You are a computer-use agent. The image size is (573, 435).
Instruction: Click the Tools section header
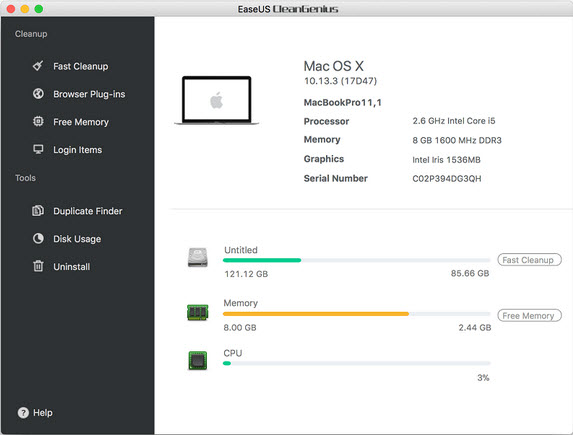25,178
